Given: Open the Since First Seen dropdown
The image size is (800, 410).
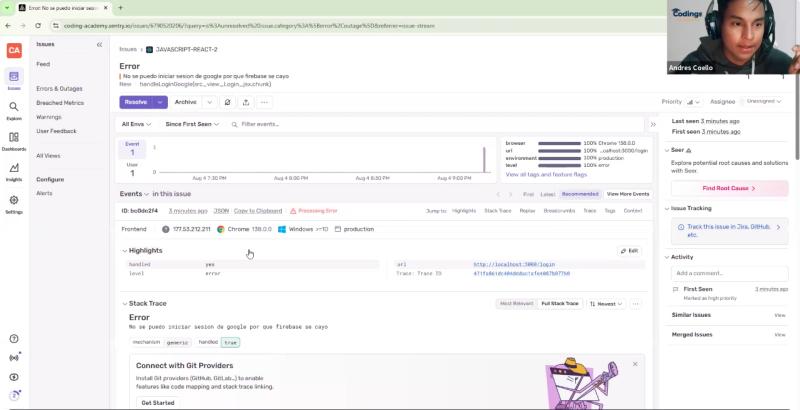Looking at the screenshot, I should pos(192,124).
